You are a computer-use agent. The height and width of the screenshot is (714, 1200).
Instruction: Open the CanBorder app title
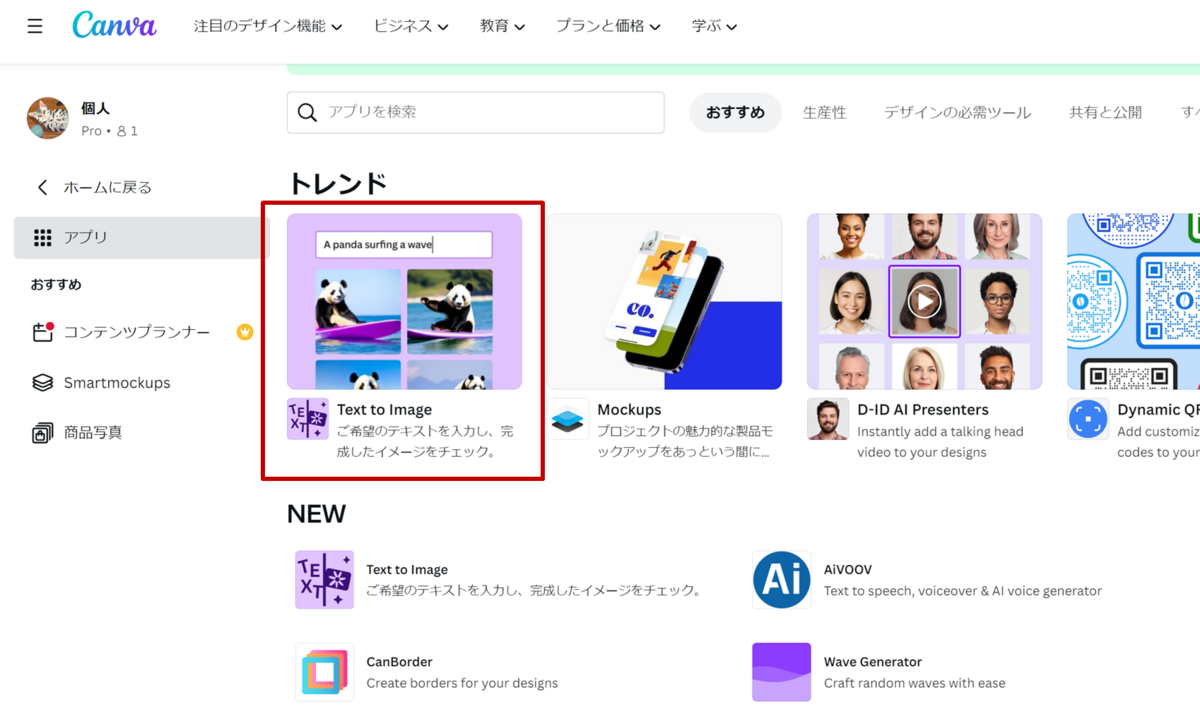pos(399,662)
